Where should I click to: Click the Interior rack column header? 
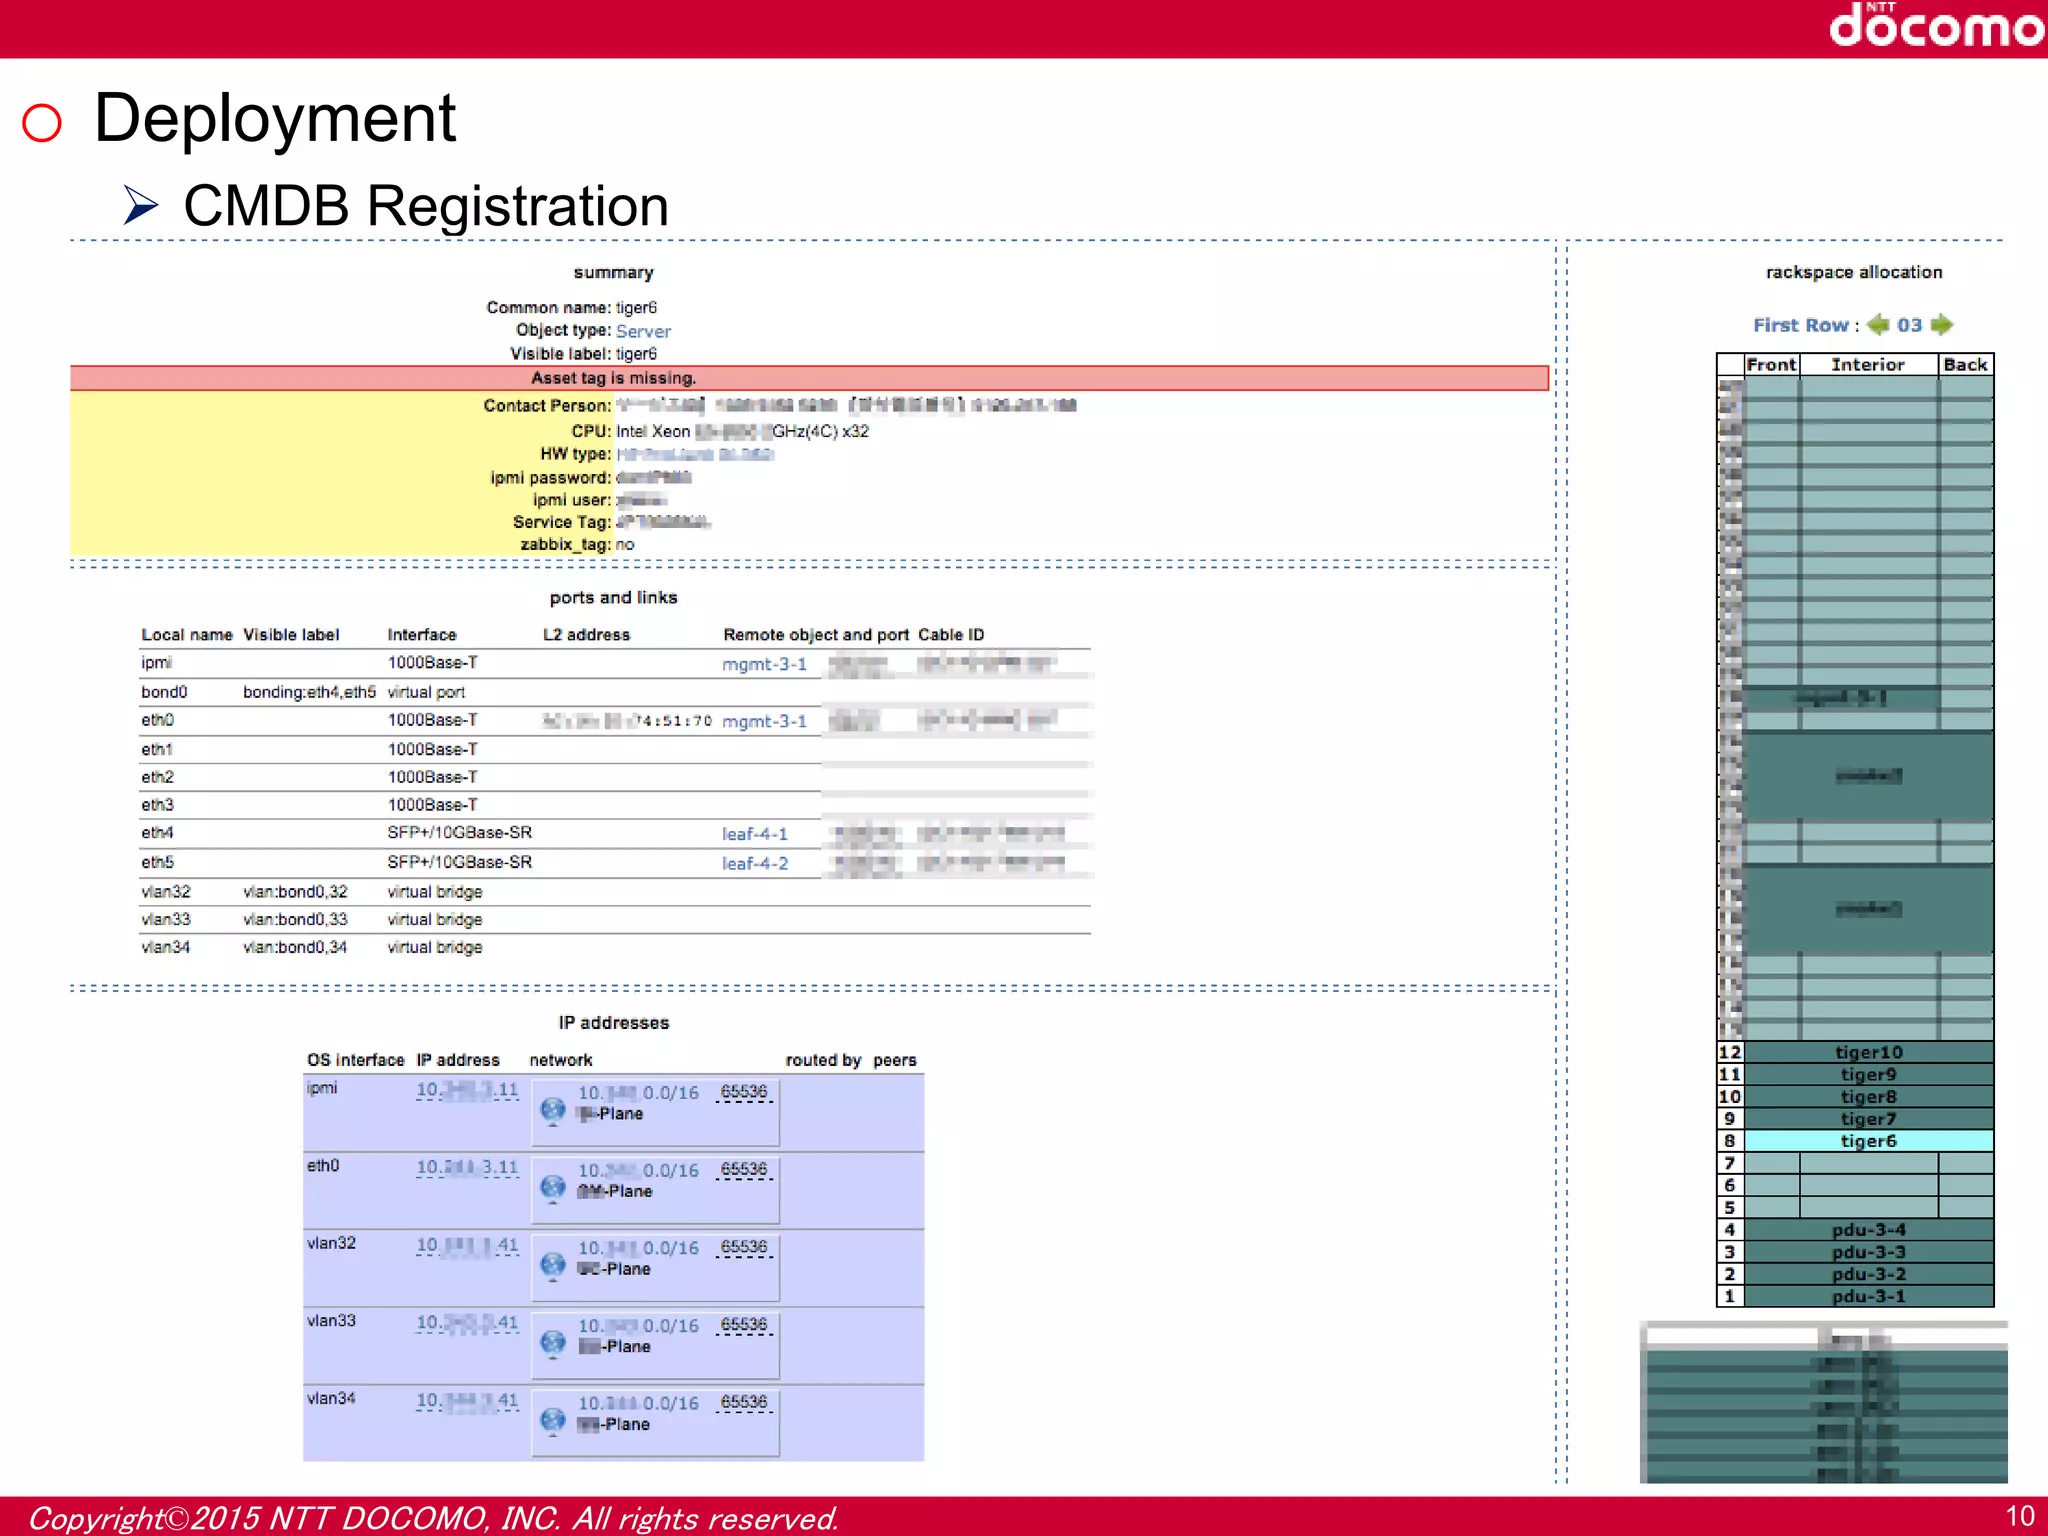click(1868, 365)
